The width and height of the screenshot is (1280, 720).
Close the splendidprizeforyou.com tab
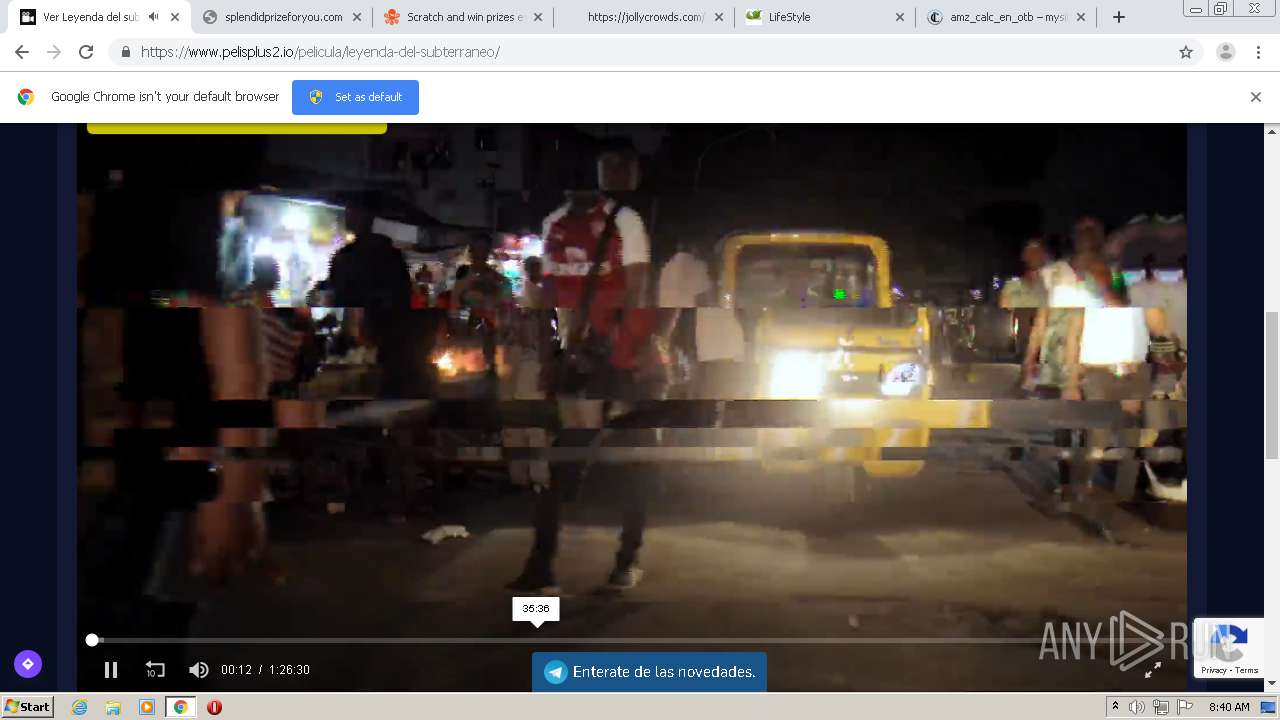(x=357, y=17)
